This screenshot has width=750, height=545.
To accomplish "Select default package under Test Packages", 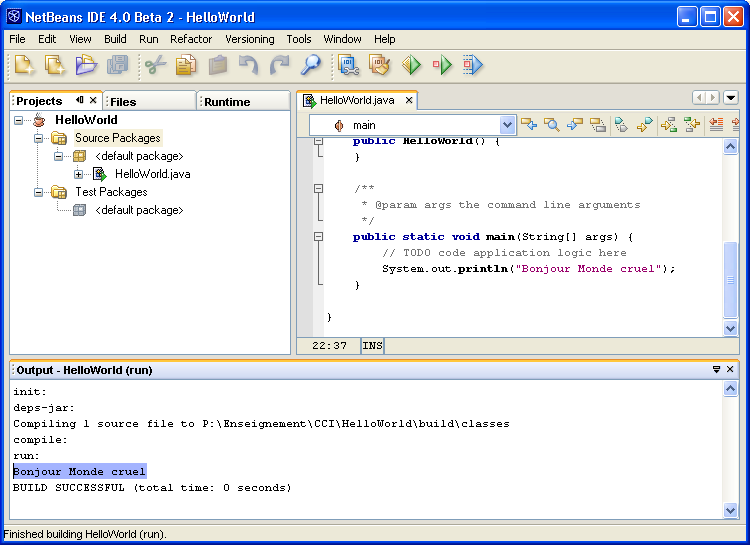I will (x=139, y=210).
